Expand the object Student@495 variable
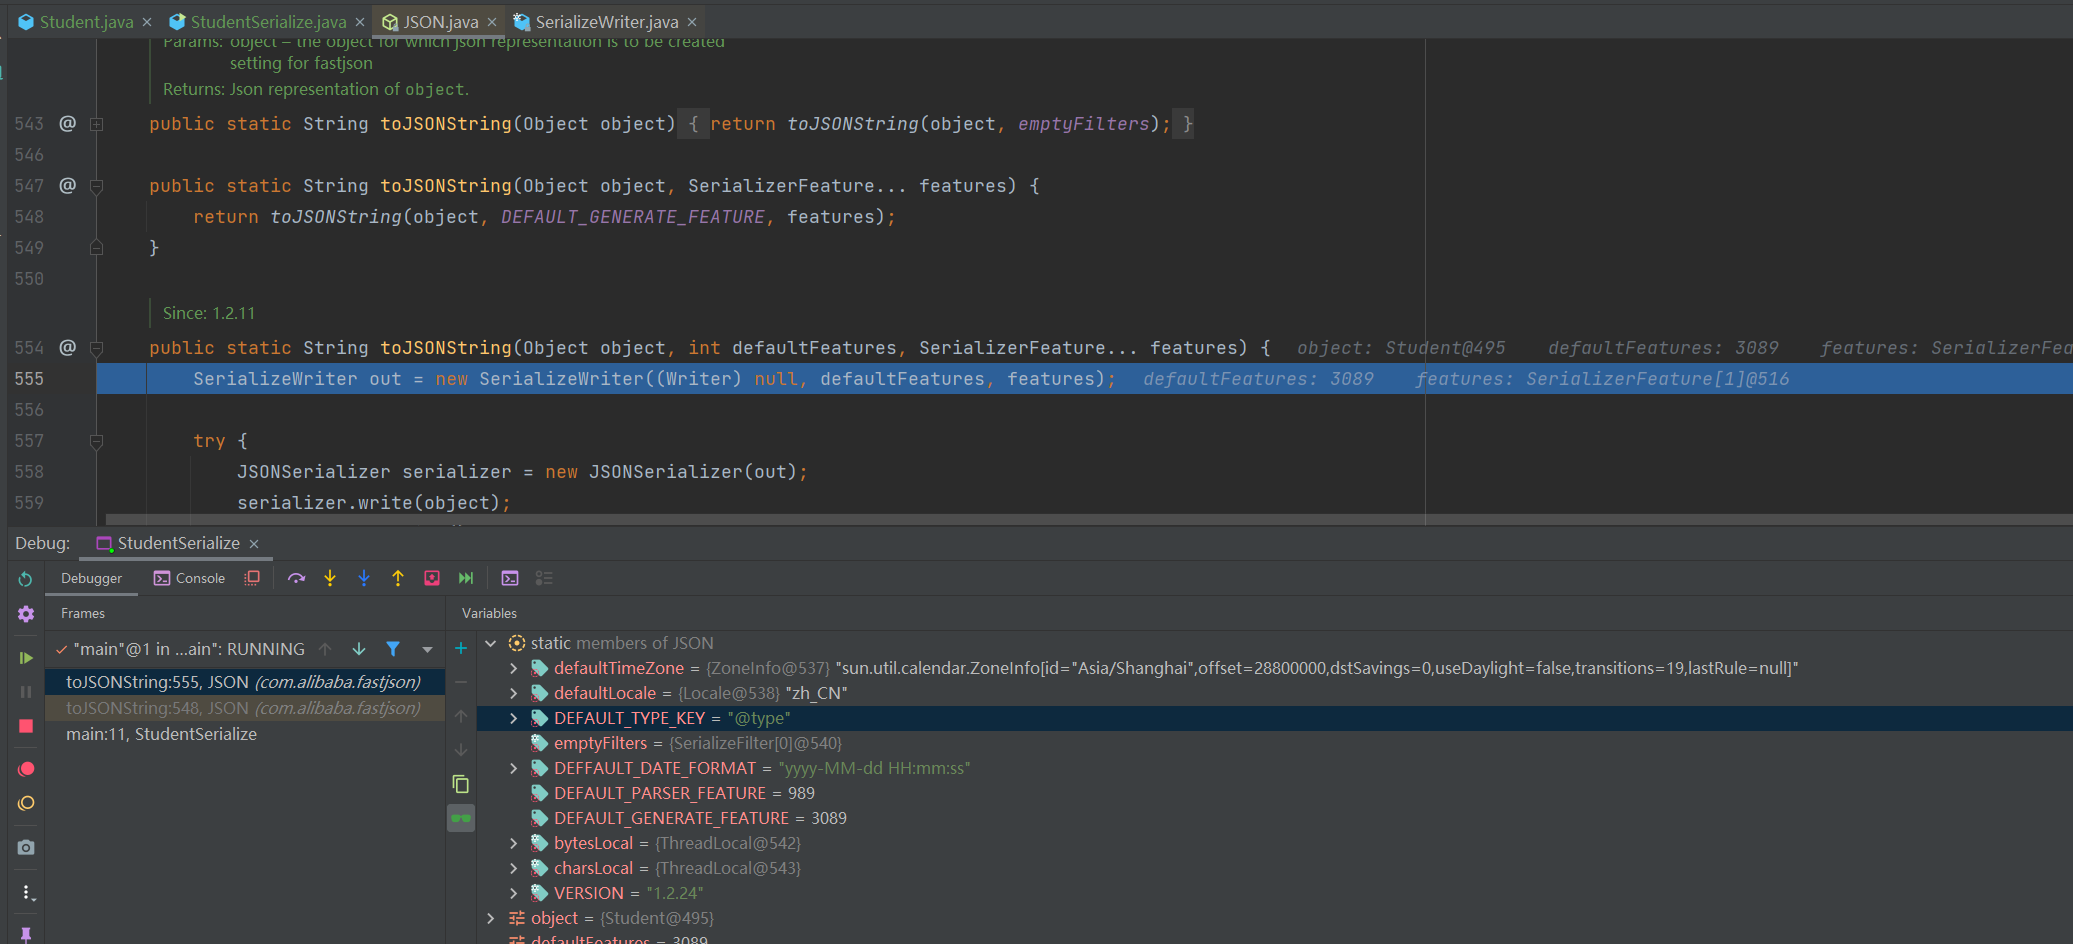Viewport: 2073px width, 944px height. (x=491, y=918)
